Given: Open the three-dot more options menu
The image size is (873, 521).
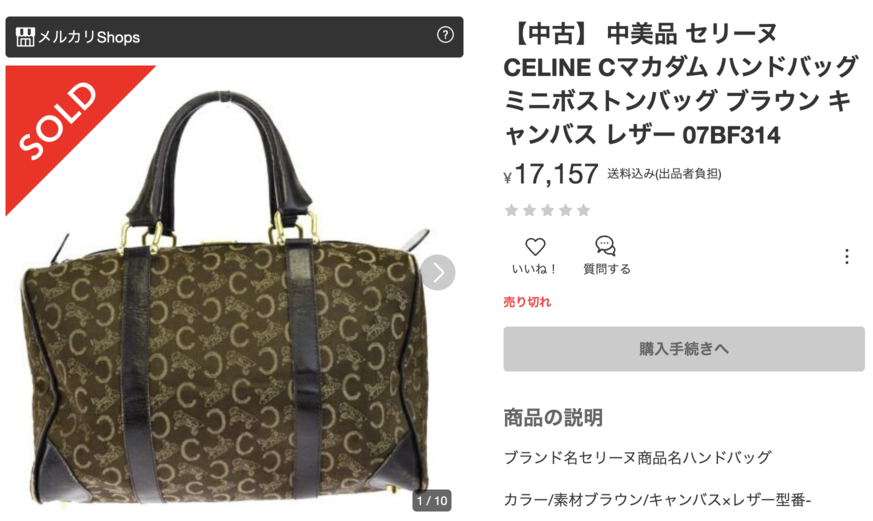Looking at the screenshot, I should [846, 256].
